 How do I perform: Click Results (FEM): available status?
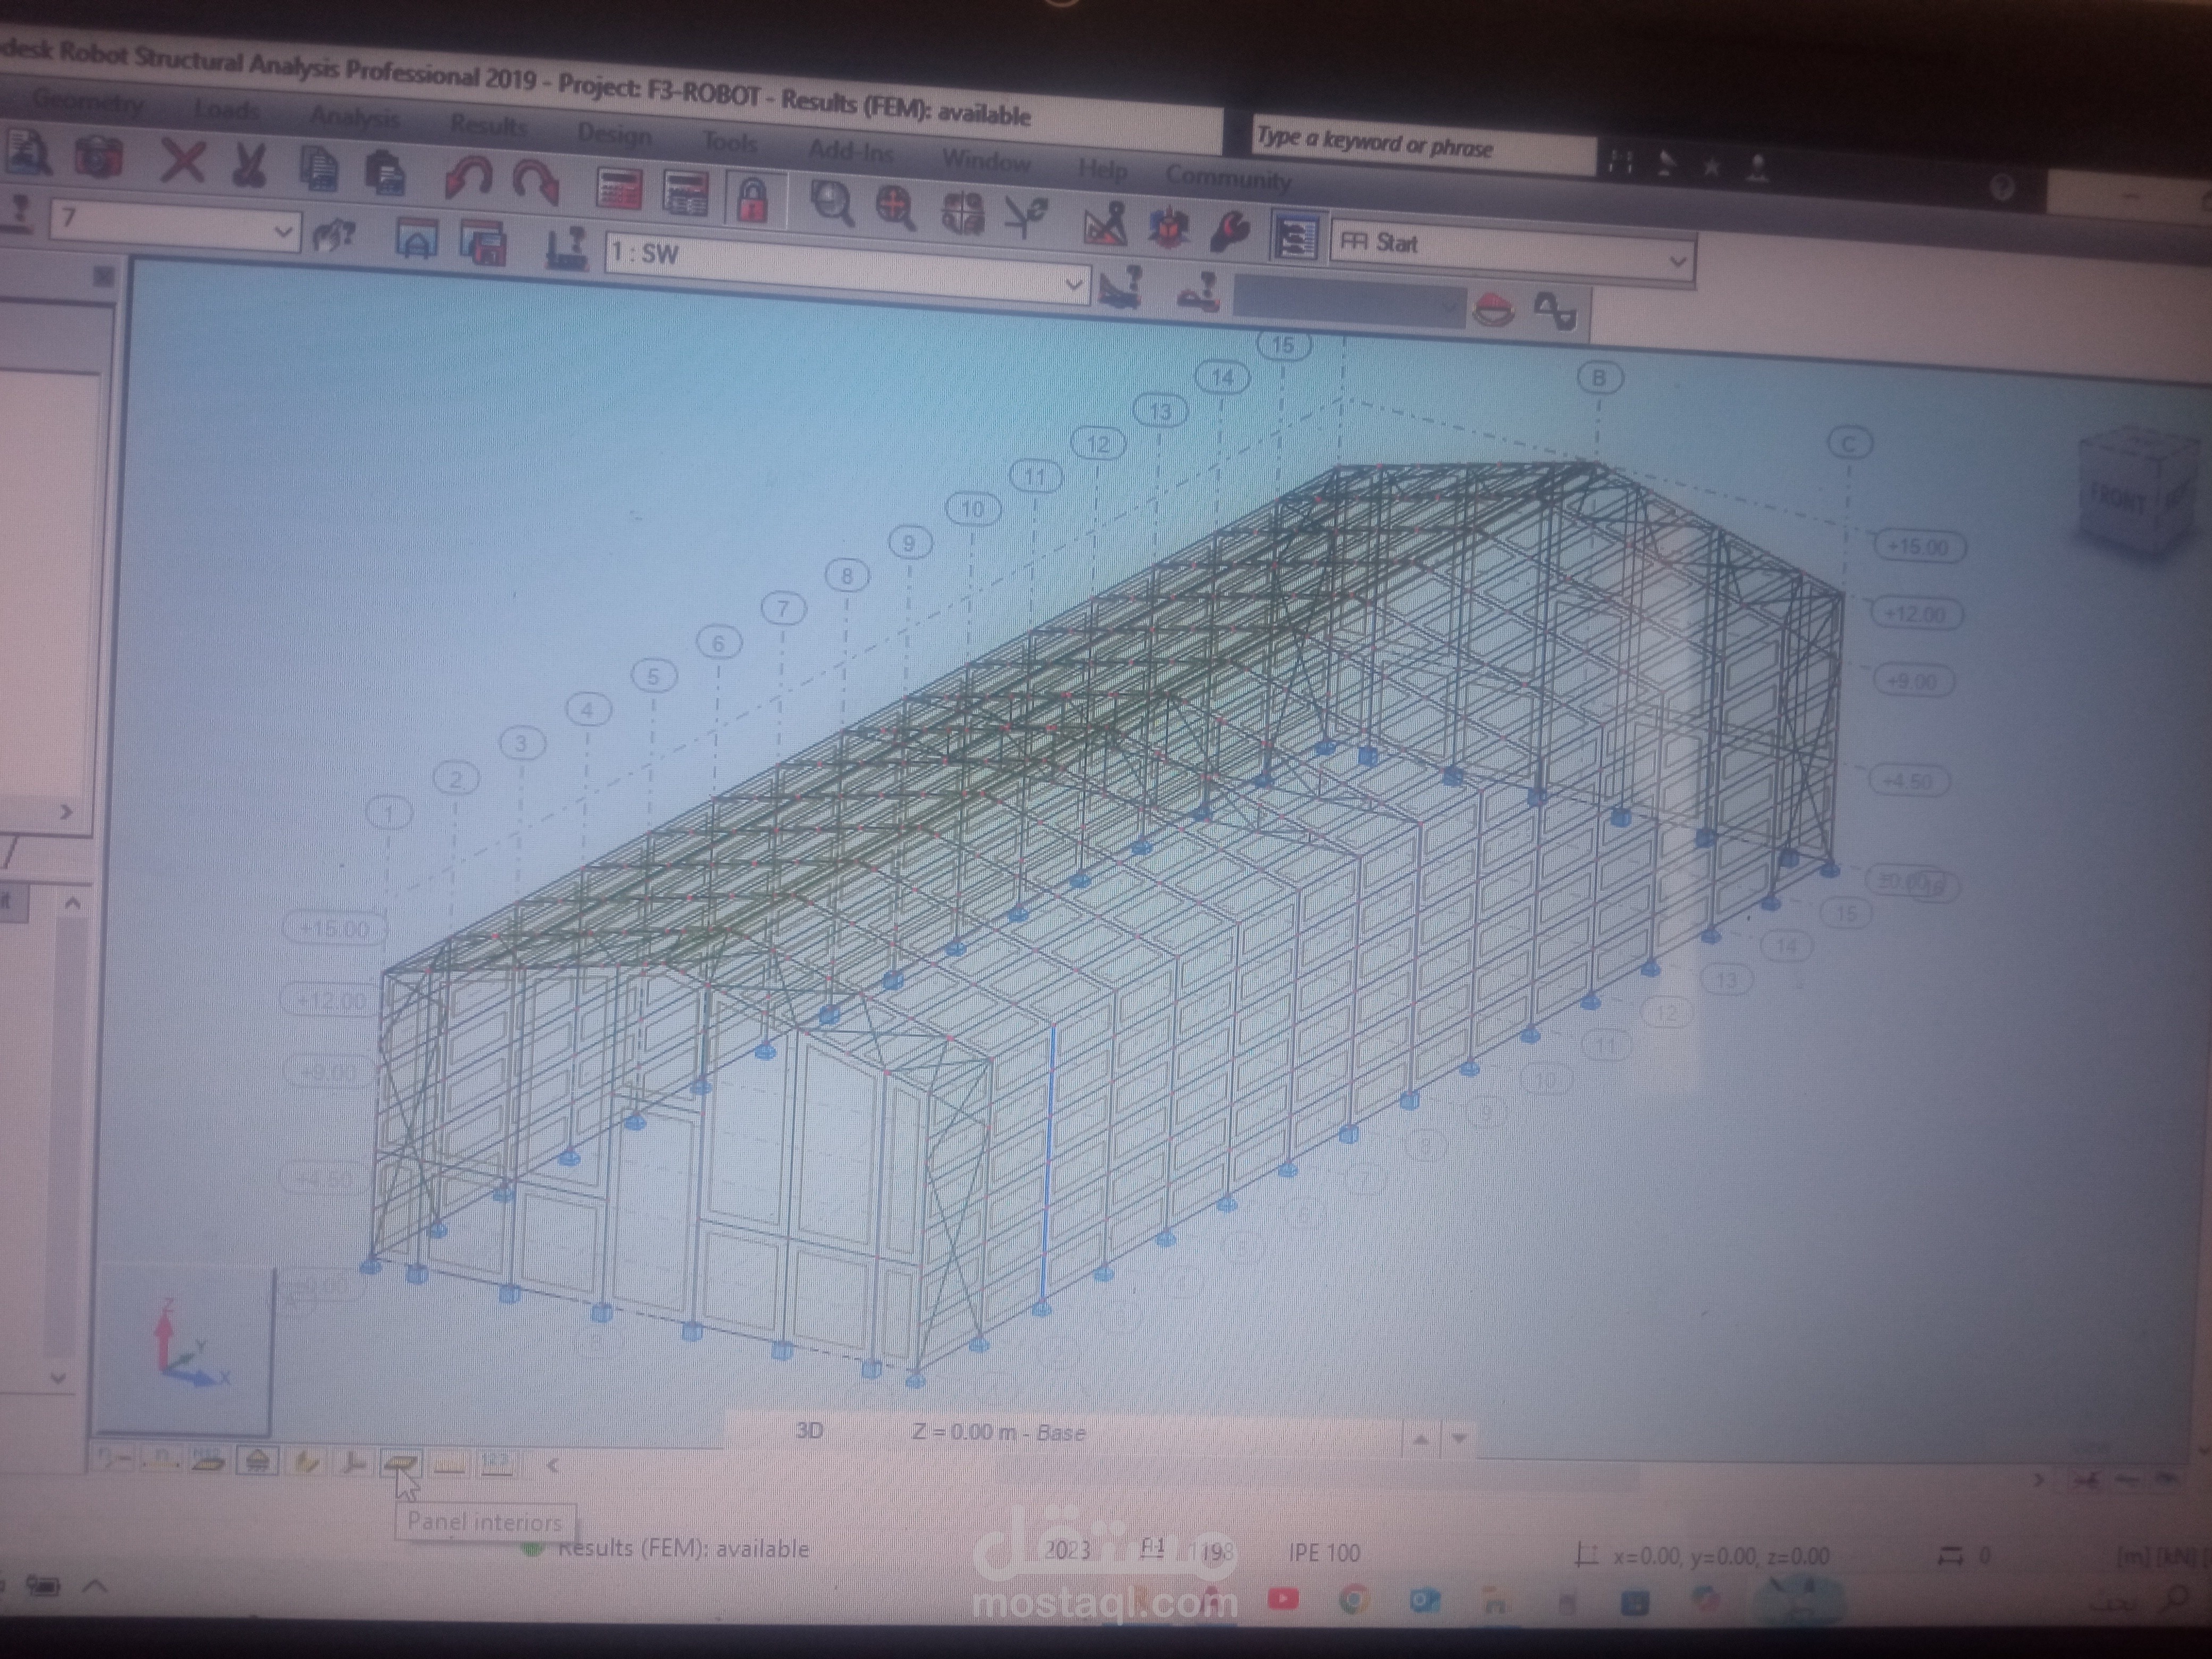pos(683,1548)
